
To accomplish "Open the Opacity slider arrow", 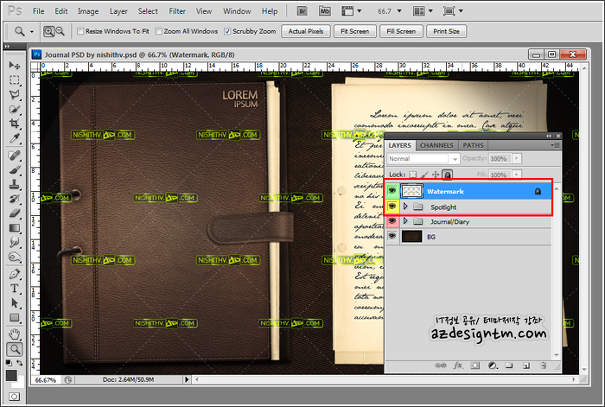I will pos(517,158).
